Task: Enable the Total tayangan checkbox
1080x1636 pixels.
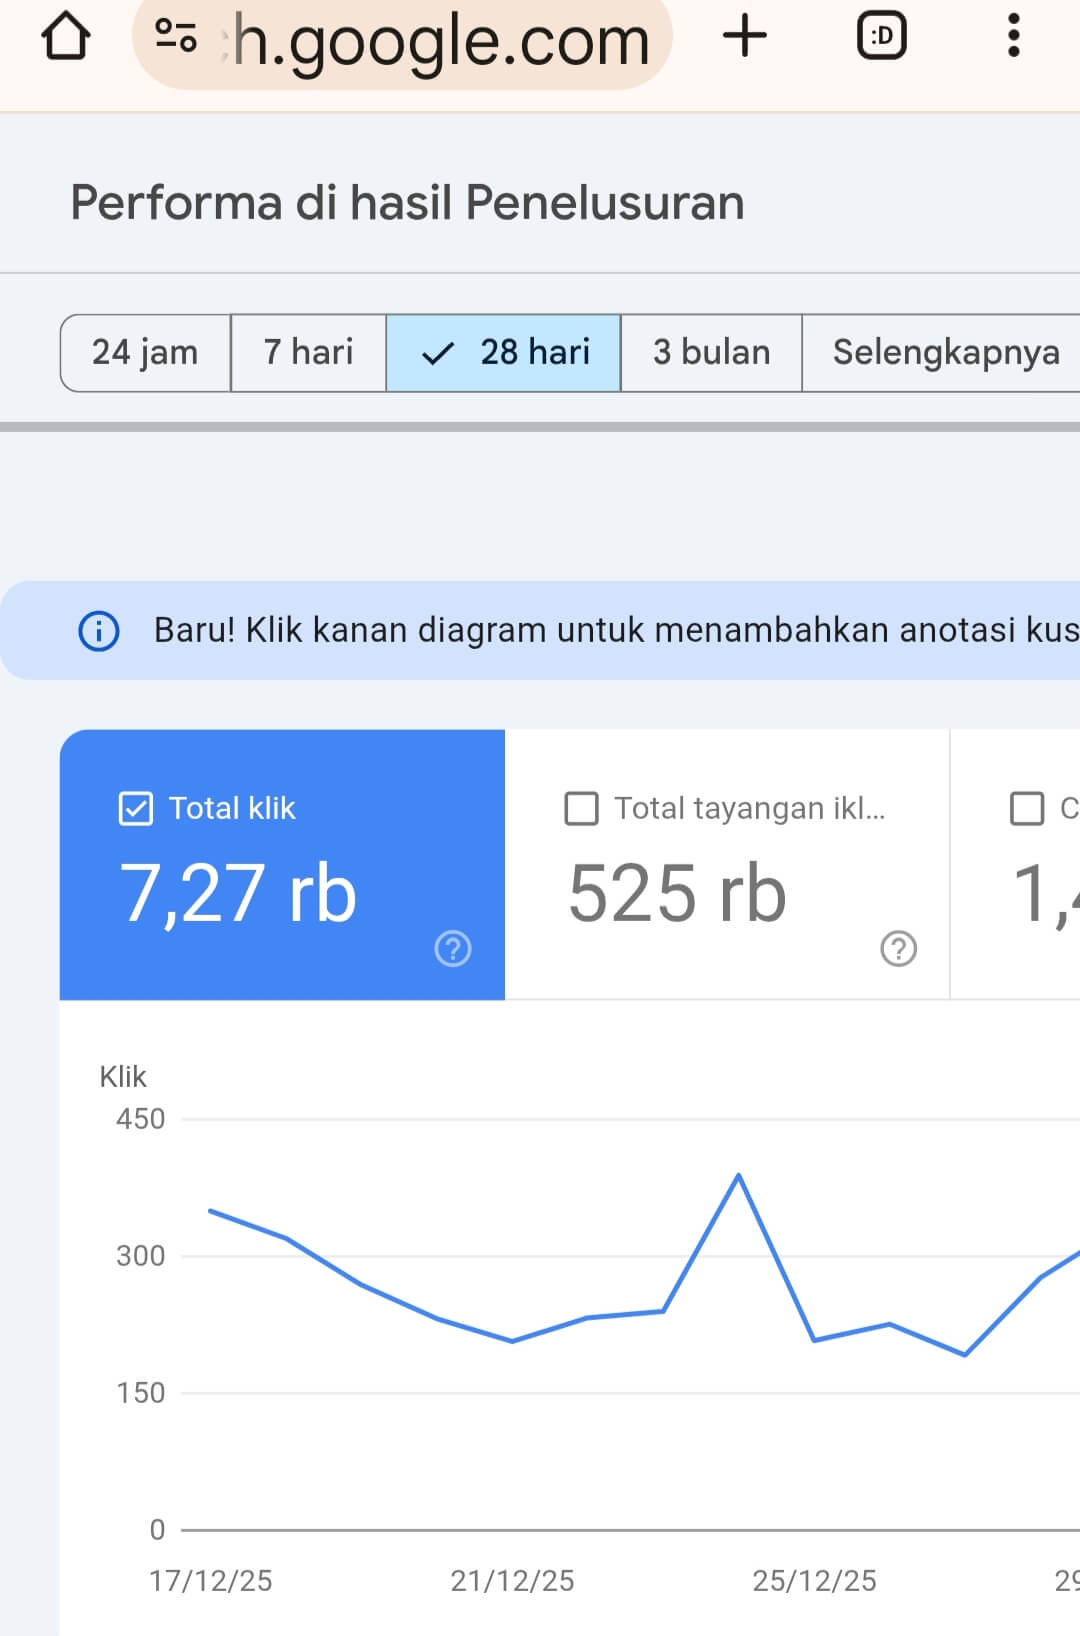Action: [x=581, y=808]
